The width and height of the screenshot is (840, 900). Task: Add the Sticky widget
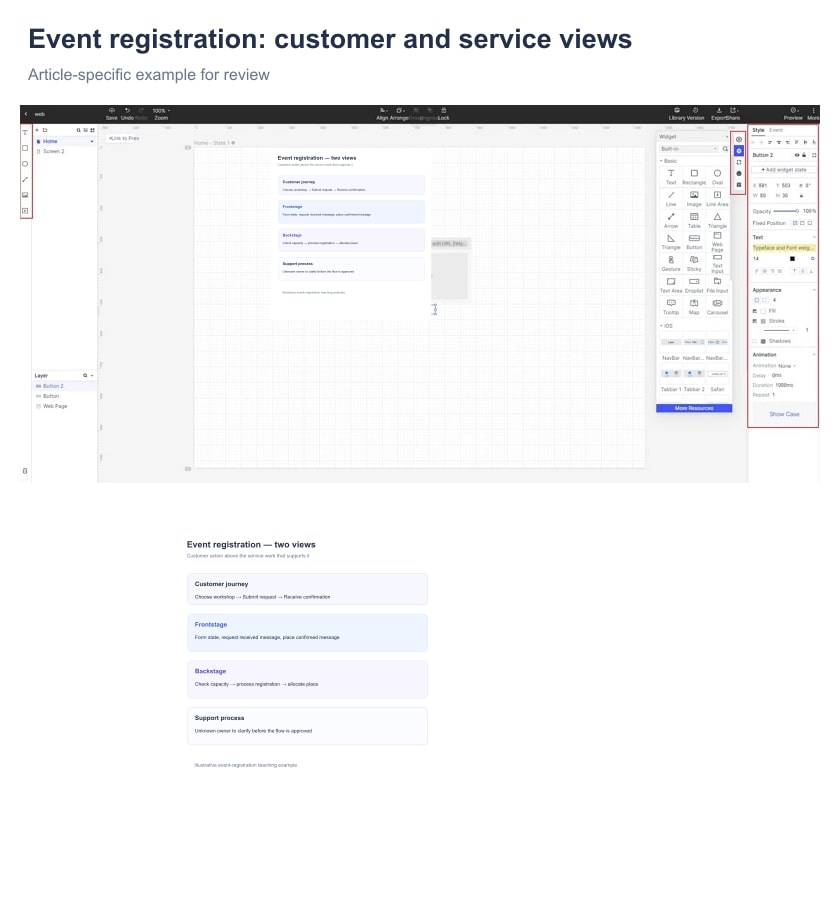pyautogui.click(x=694, y=263)
